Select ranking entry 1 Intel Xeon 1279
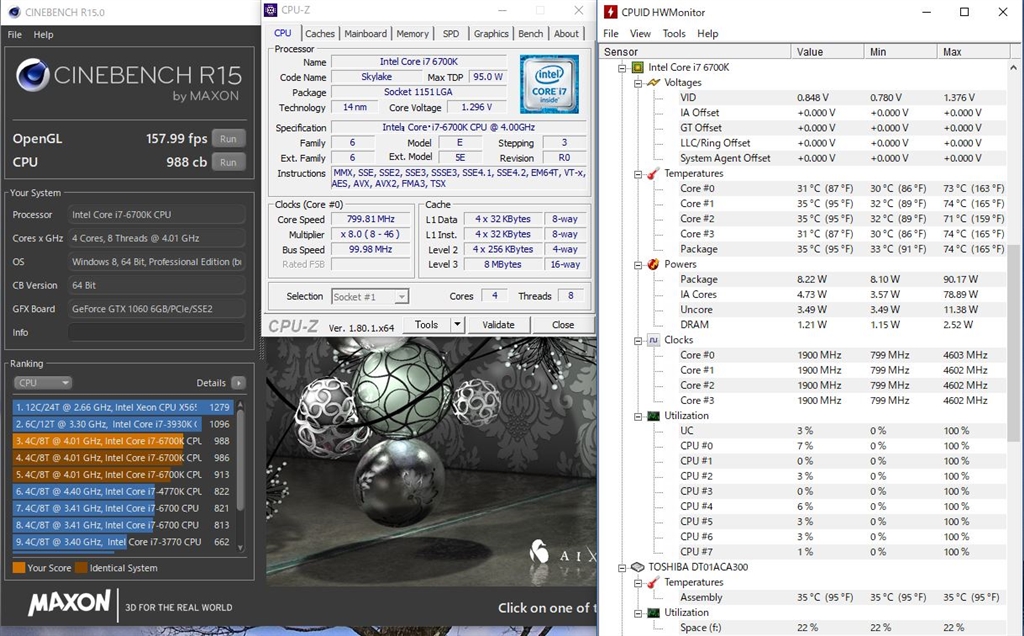1024x636 pixels. [122, 407]
